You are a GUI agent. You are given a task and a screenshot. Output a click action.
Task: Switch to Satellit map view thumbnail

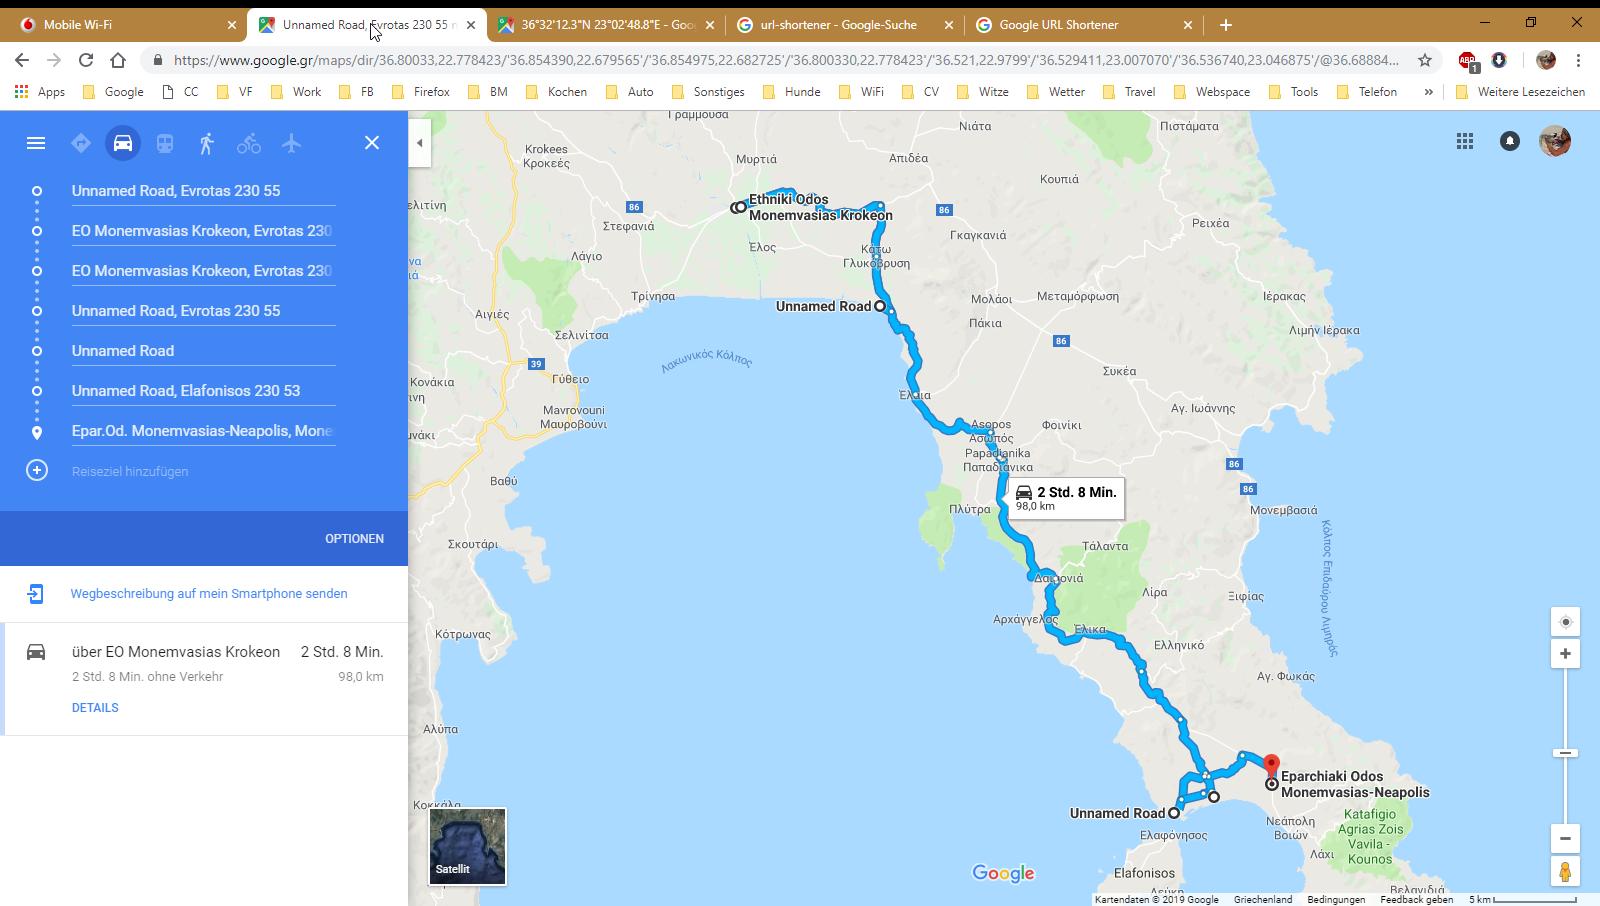pyautogui.click(x=468, y=847)
